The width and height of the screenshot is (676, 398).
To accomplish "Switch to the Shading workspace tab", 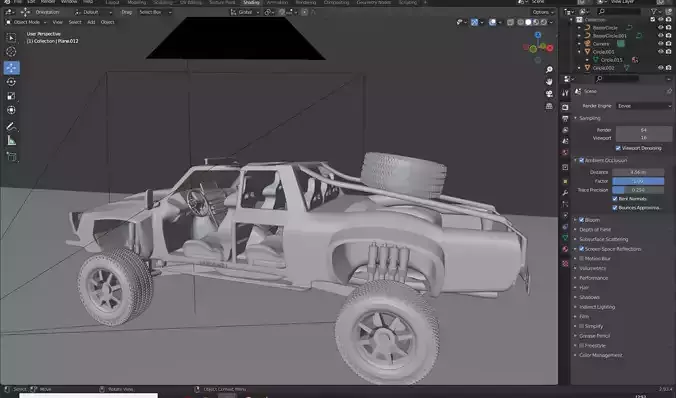I will tap(251, 3).
